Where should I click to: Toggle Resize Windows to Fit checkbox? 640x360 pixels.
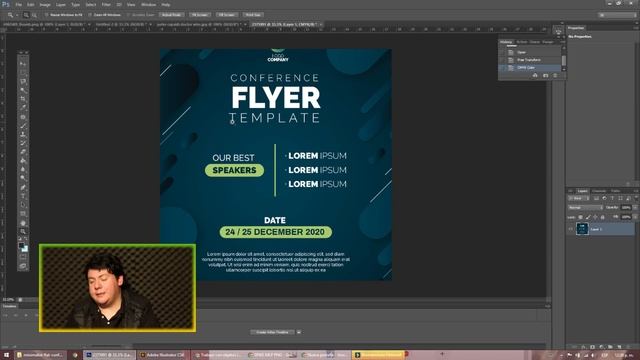47,15
